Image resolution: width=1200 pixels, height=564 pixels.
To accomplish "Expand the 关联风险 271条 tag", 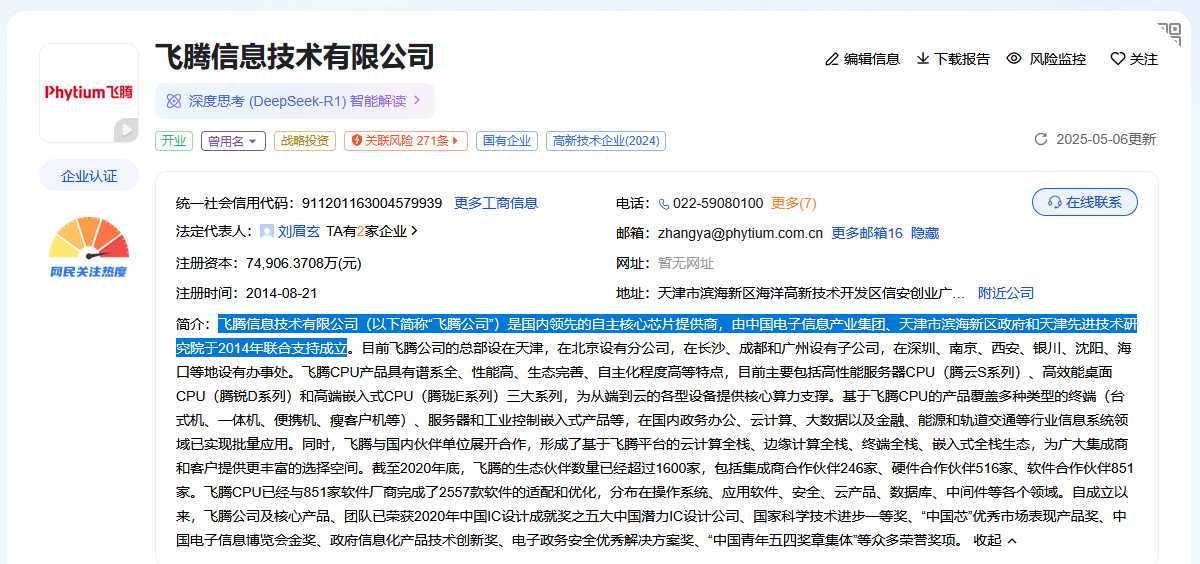I will [406, 141].
